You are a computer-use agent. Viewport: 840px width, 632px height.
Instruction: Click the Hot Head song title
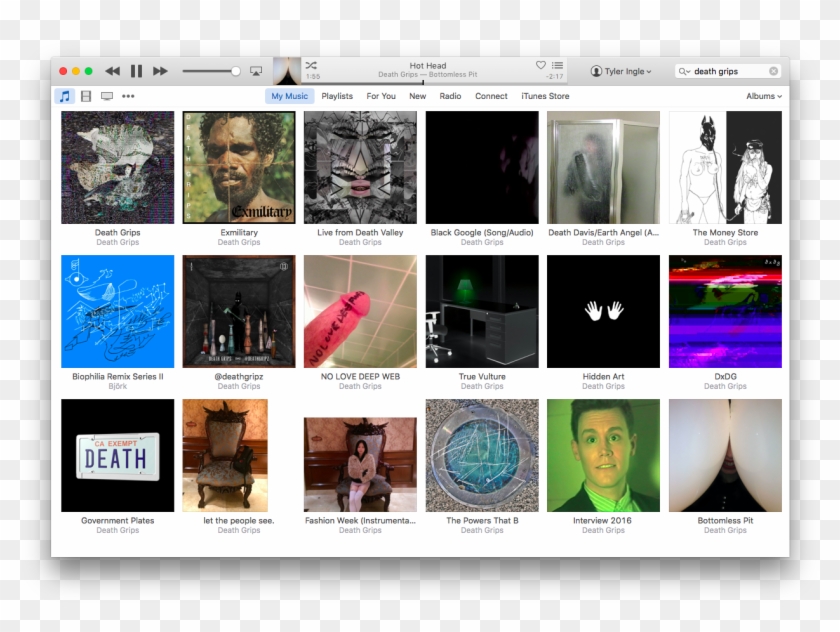click(x=428, y=65)
